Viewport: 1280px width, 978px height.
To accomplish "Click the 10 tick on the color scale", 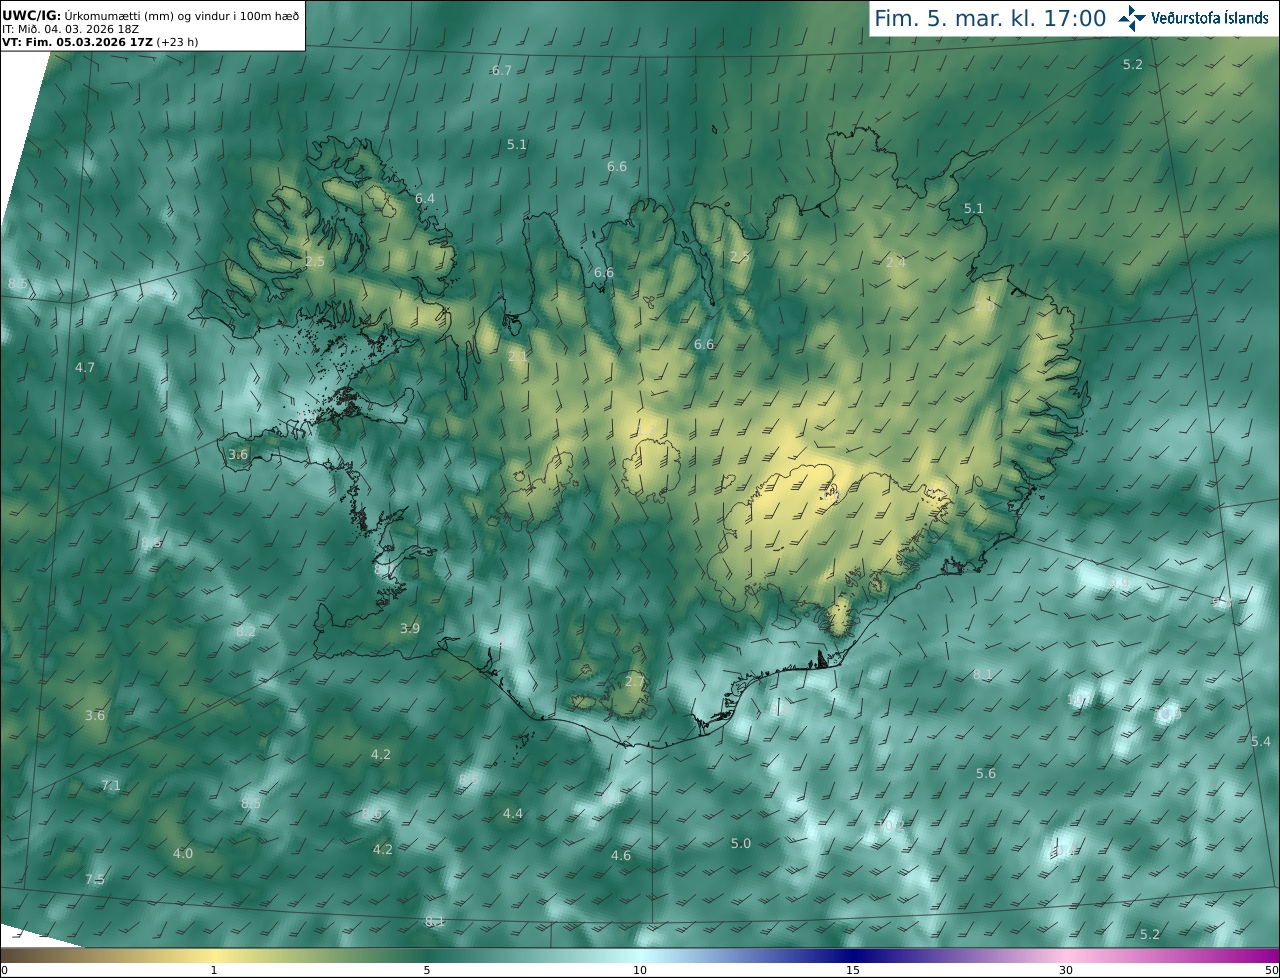I will pyautogui.click(x=640, y=970).
